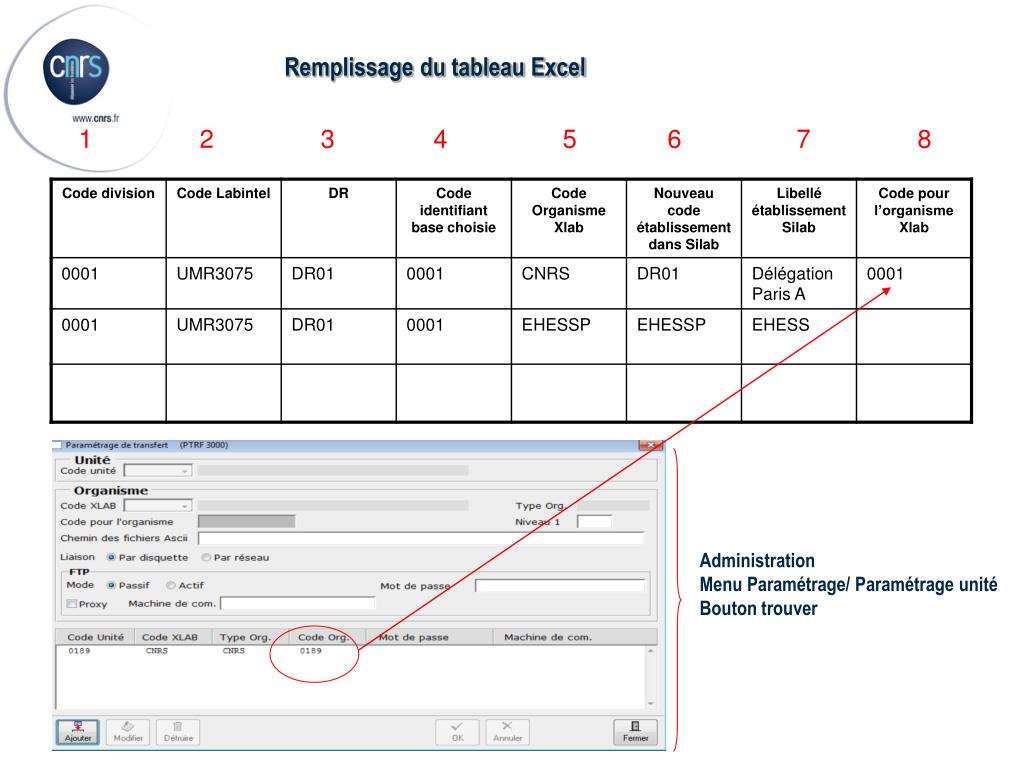The width and height of the screenshot is (1024, 768).
Task: Click the Code pour l'organisme field
Action: click(246, 521)
